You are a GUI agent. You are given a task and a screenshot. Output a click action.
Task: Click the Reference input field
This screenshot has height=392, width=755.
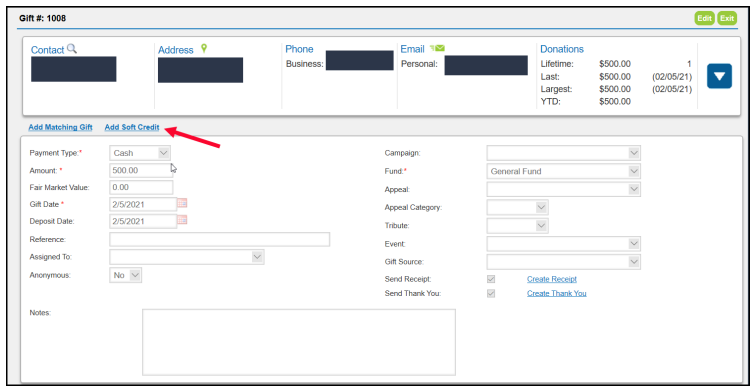pos(220,239)
